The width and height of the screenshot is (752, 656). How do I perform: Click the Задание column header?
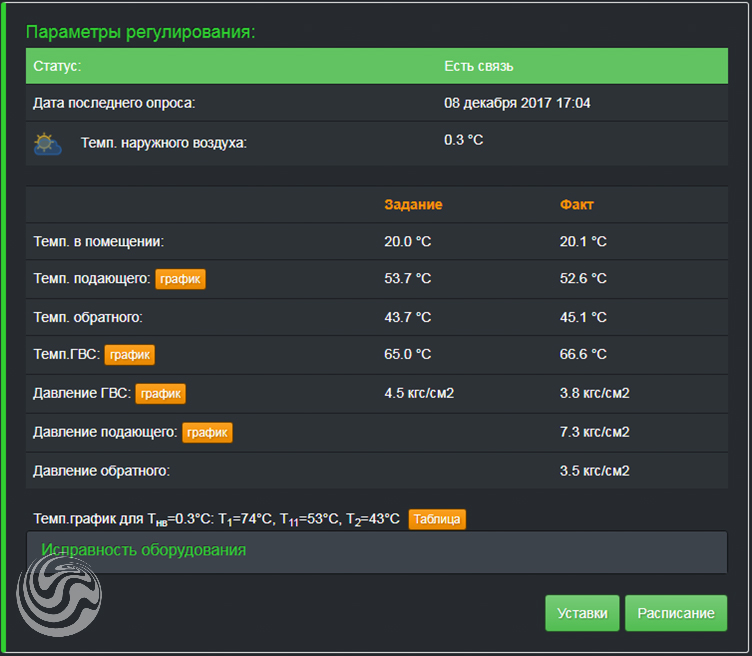click(x=413, y=205)
